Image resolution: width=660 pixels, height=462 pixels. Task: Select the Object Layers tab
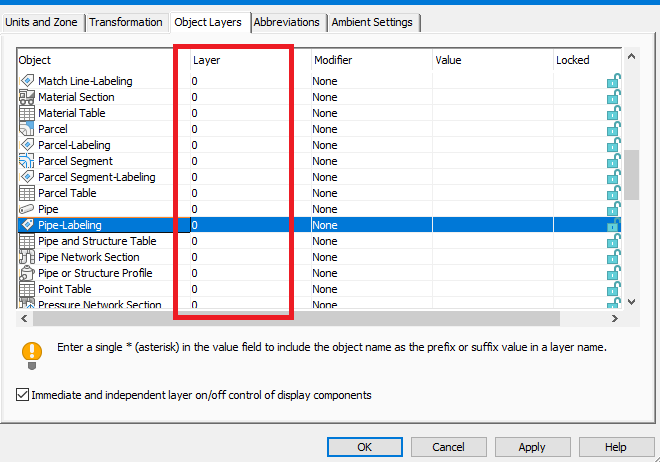[x=208, y=22]
